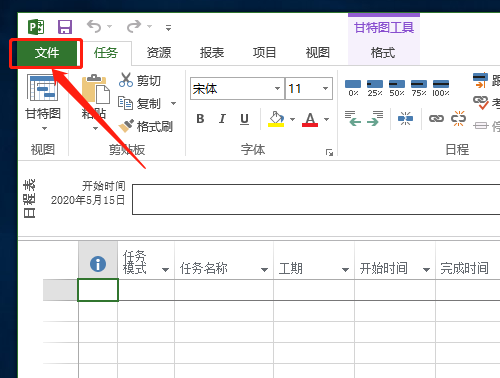Toggle bold formatting
Image resolution: width=500 pixels, height=378 pixels.
200,119
